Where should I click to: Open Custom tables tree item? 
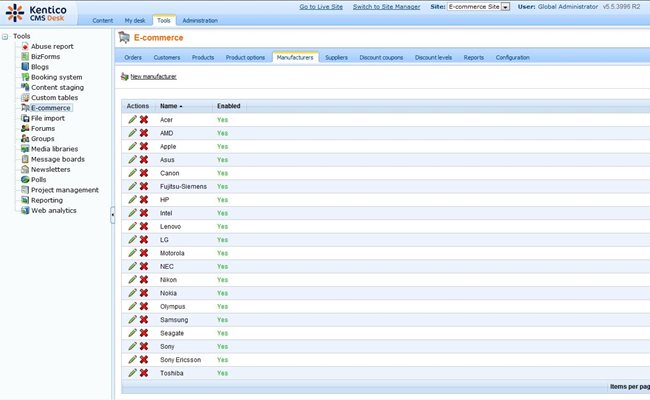[x=54, y=98]
